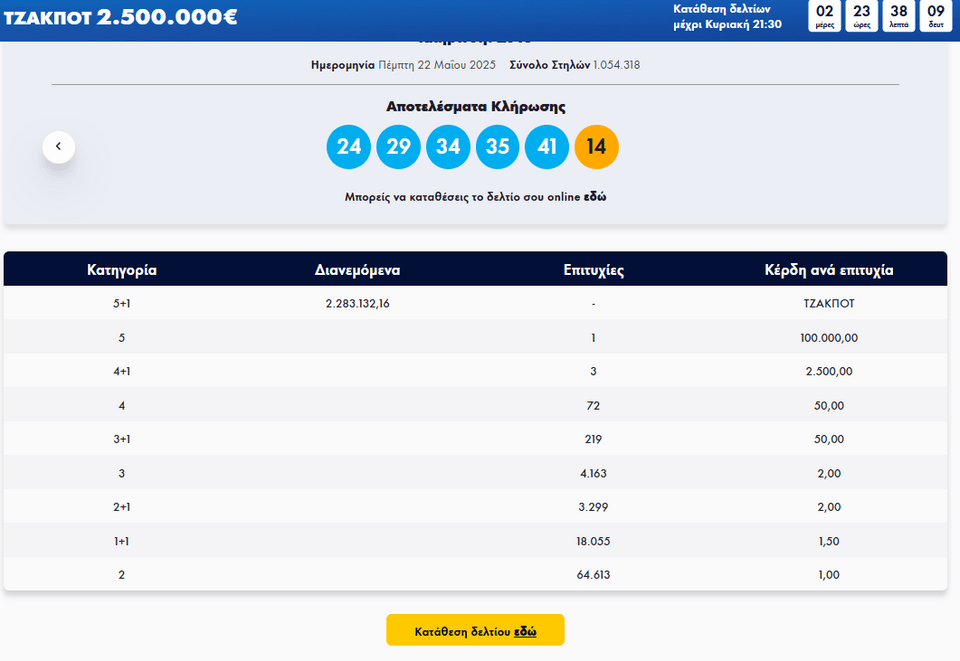Click the ΤΖΑΚΠΟΤ 2.500.000€ banner text
This screenshot has width=960, height=661.
click(121, 17)
